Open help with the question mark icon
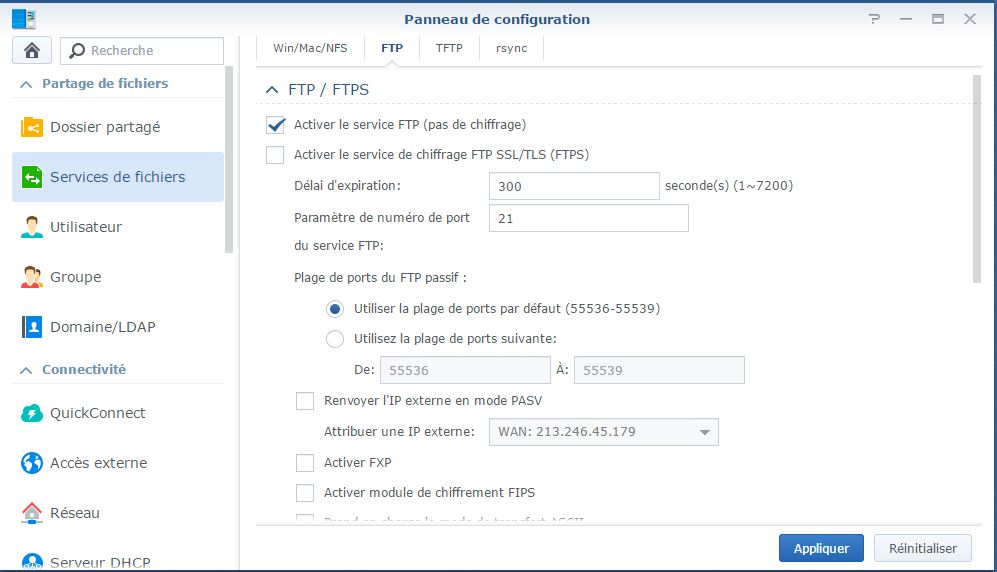The height and width of the screenshot is (572, 997). click(x=875, y=19)
